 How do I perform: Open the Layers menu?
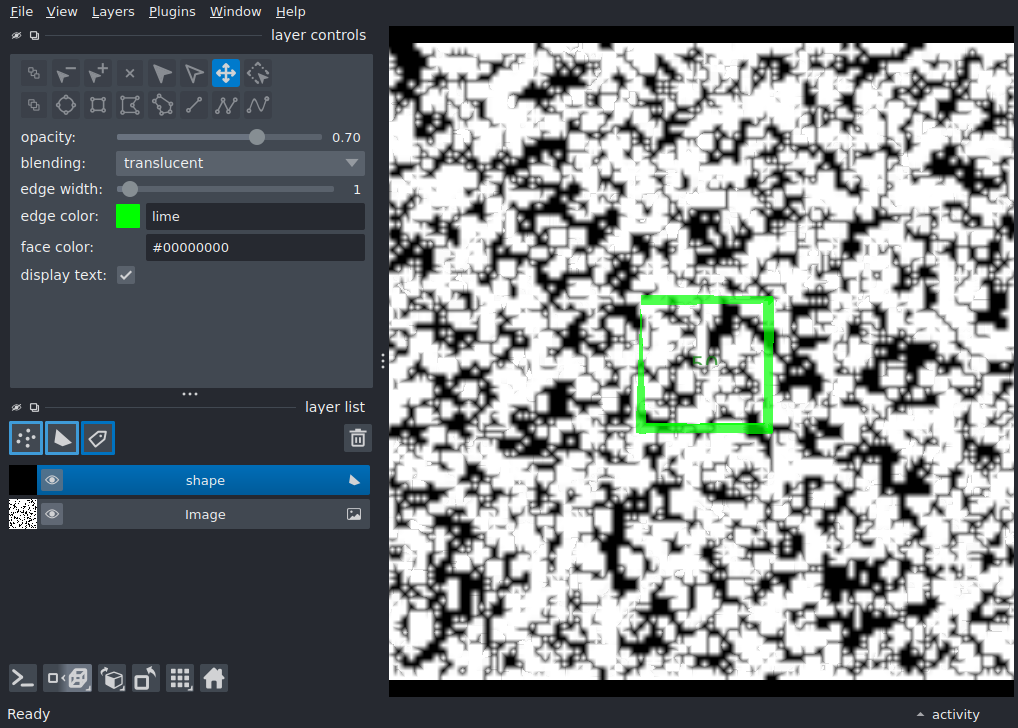click(x=113, y=12)
